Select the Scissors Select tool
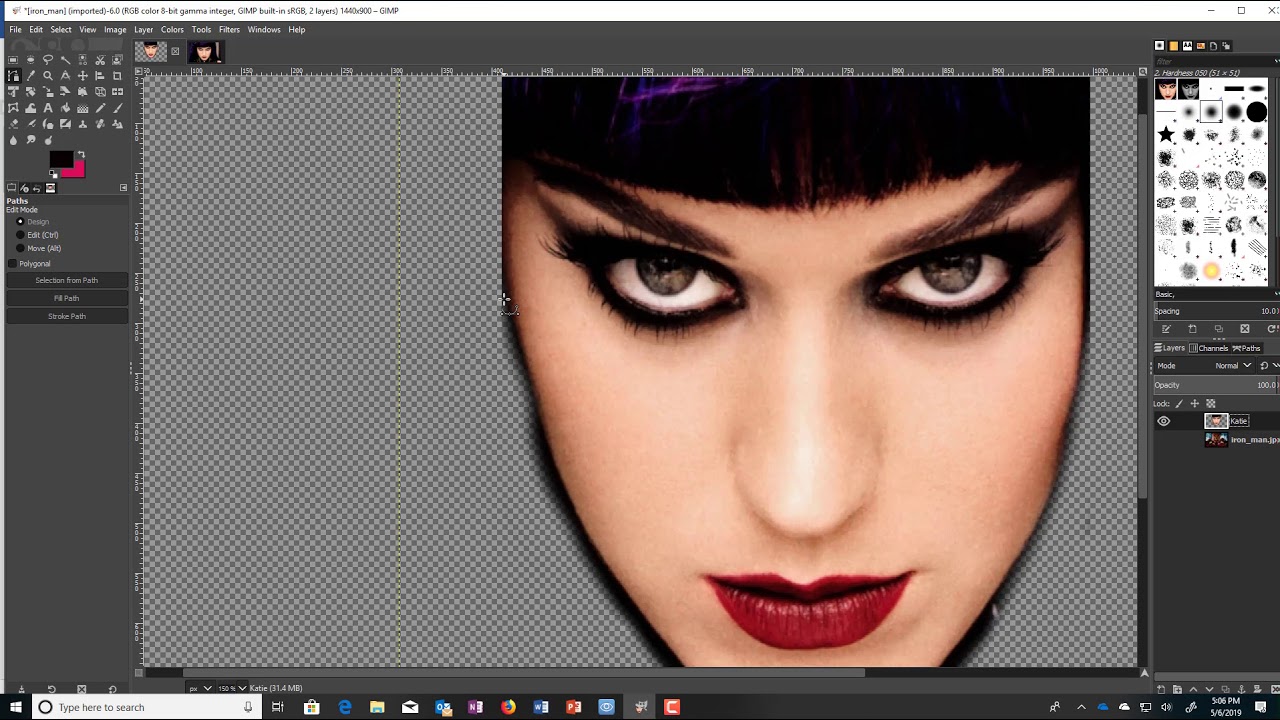 click(100, 60)
